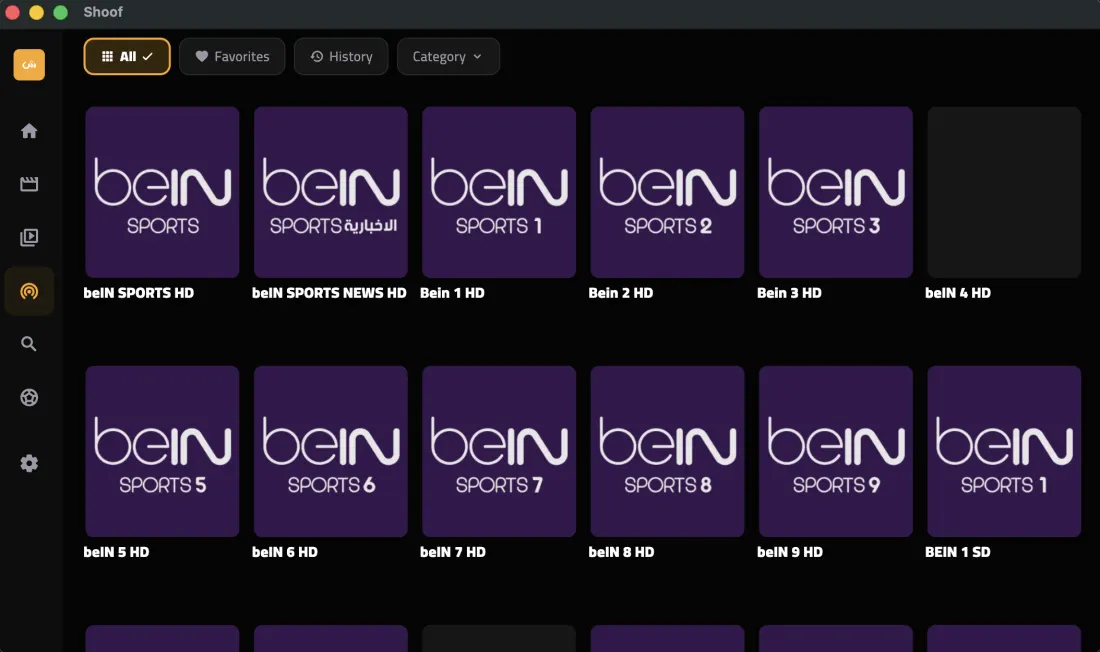1100x652 pixels.
Task: Minimize the Shoof window with yellow button
Action: pyautogui.click(x=36, y=13)
